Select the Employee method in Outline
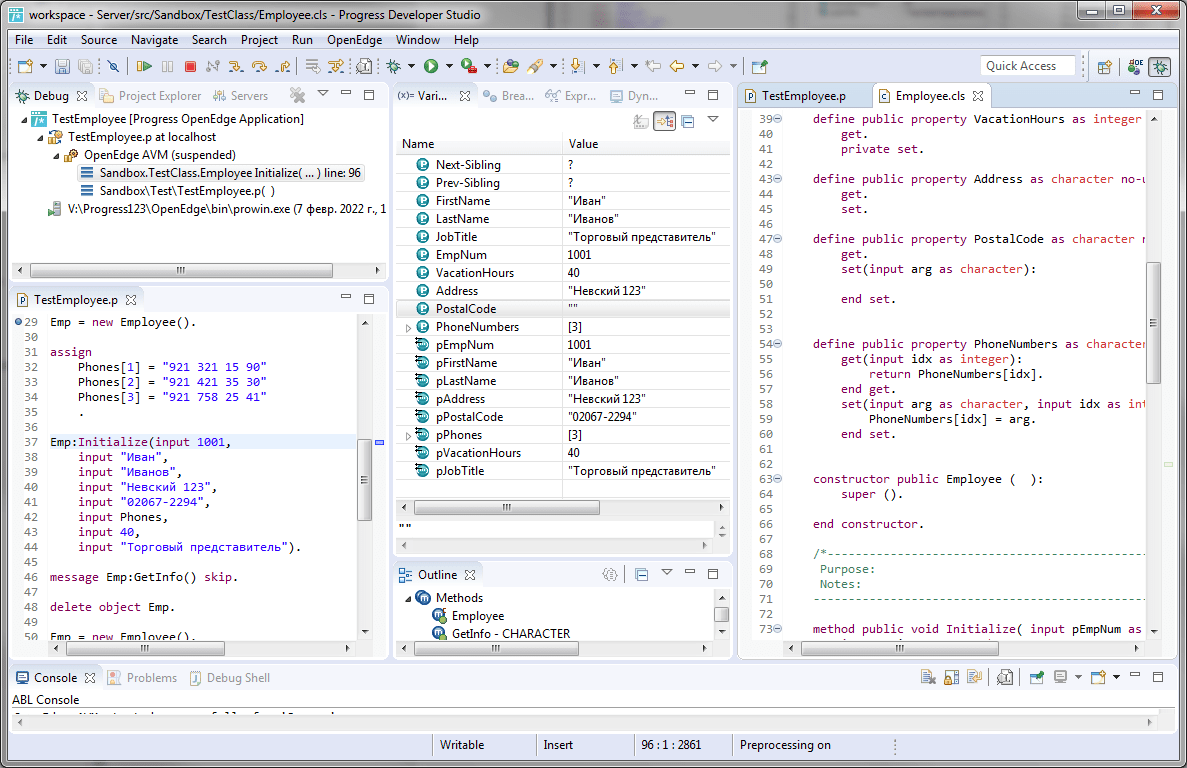This screenshot has height=768, width=1187. point(469,616)
